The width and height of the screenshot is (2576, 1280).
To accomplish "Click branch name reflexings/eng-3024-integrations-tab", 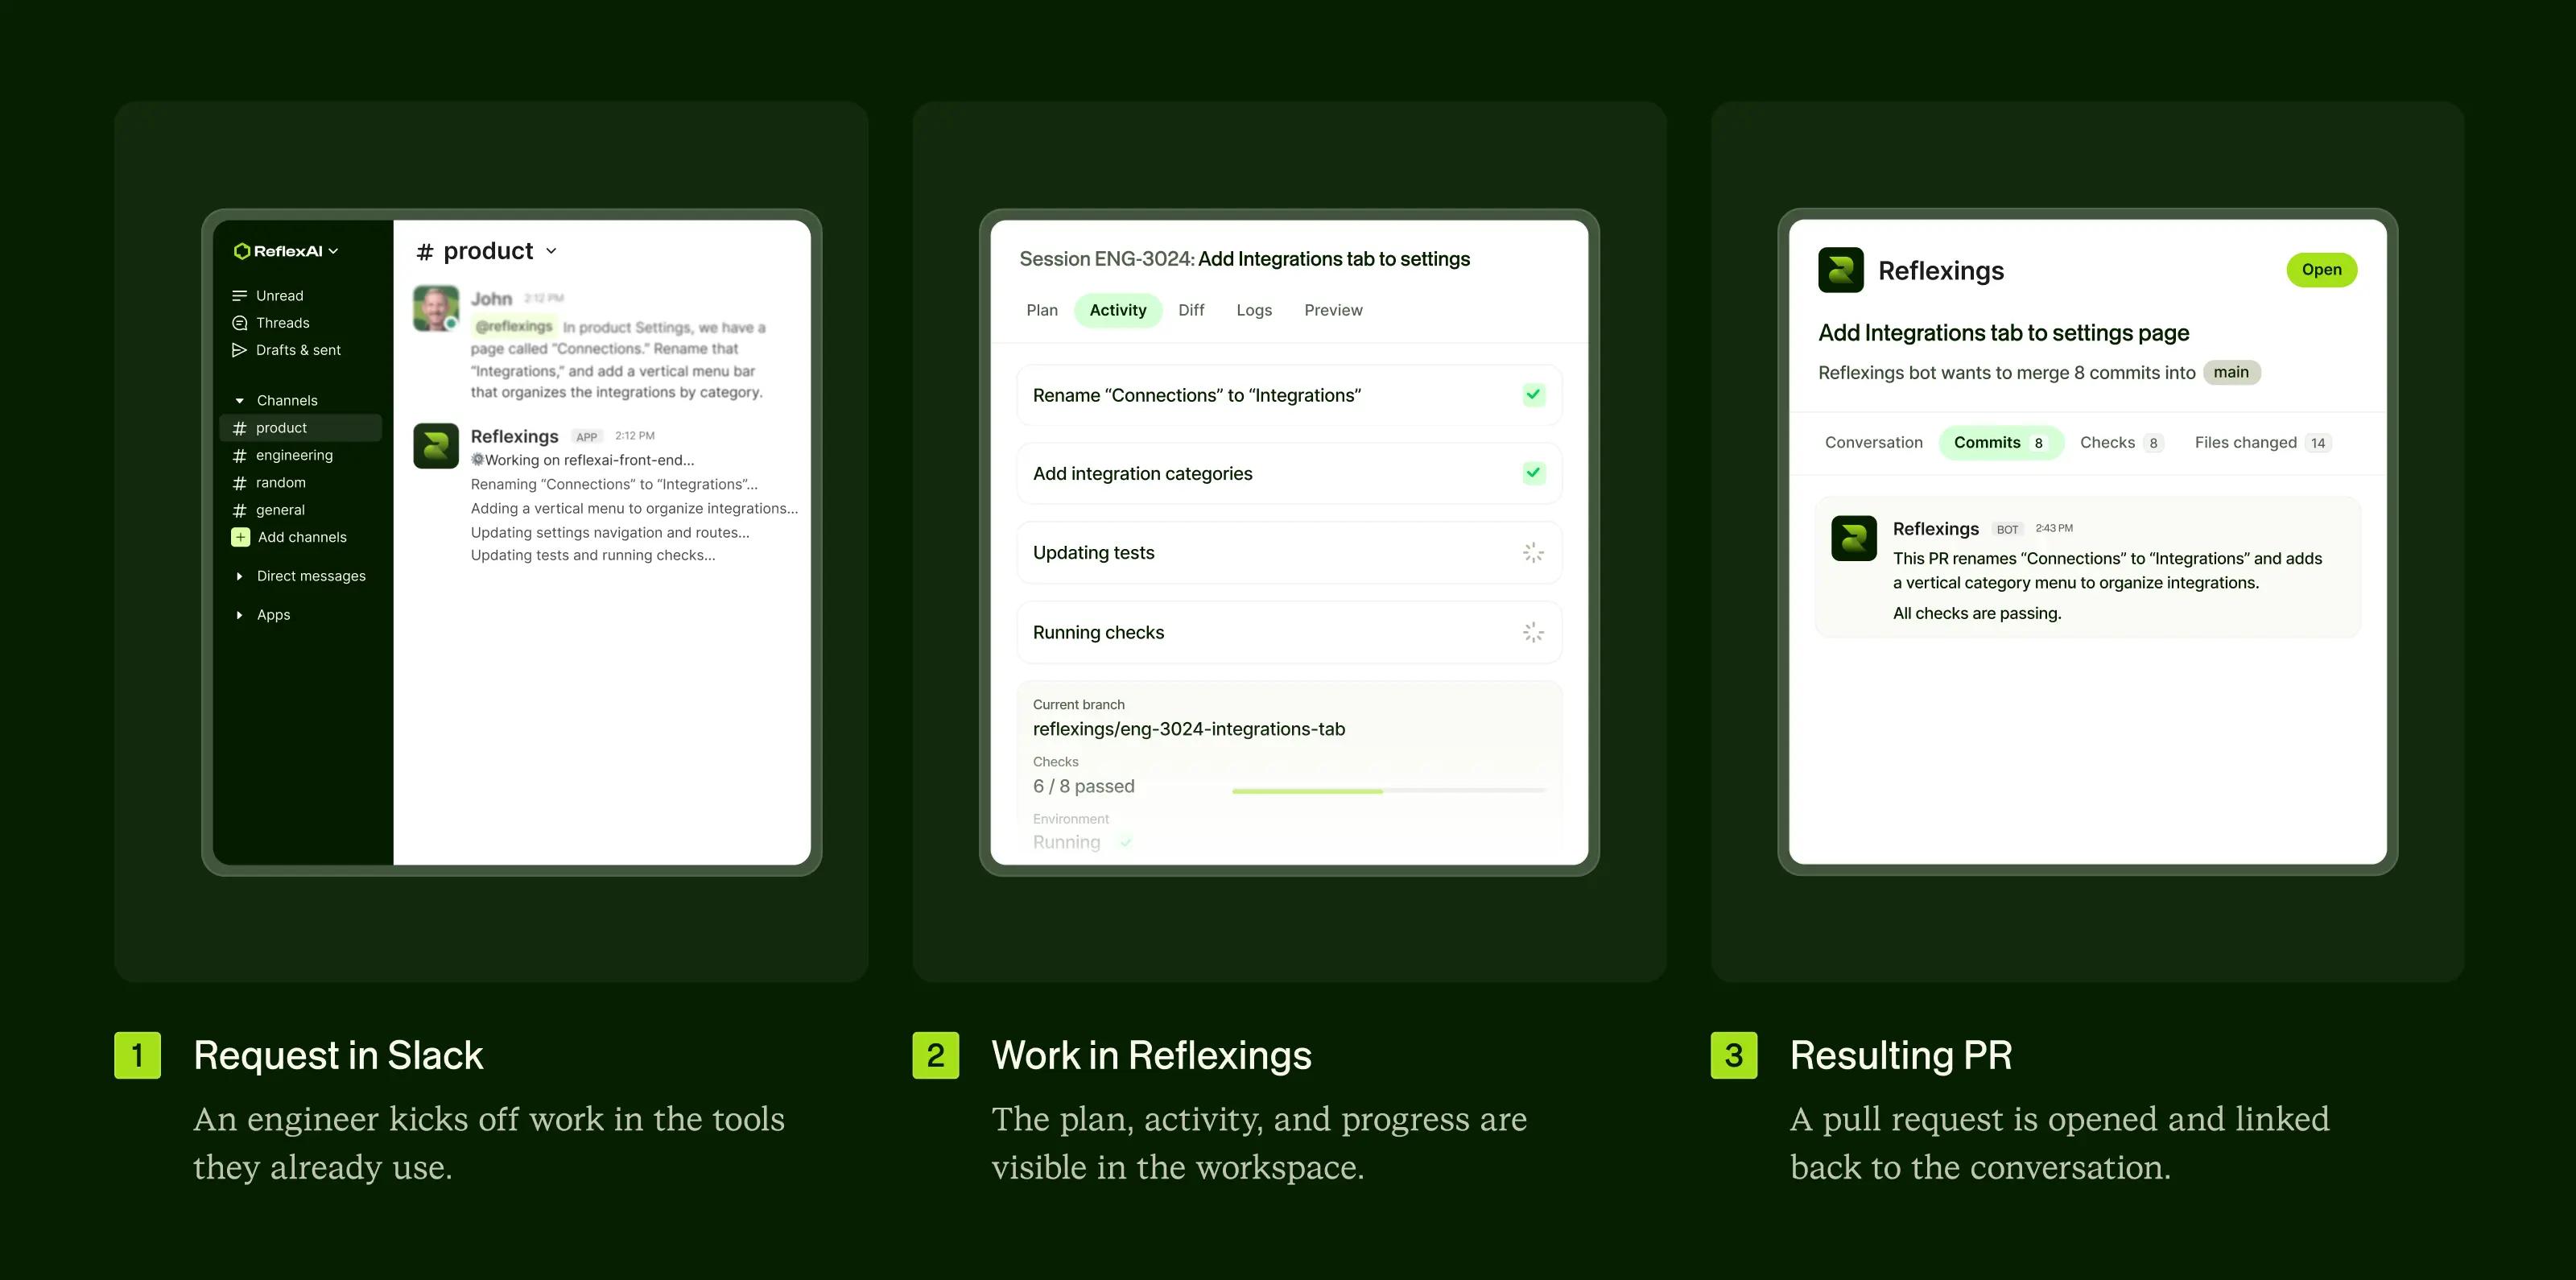I will (x=1189, y=729).
